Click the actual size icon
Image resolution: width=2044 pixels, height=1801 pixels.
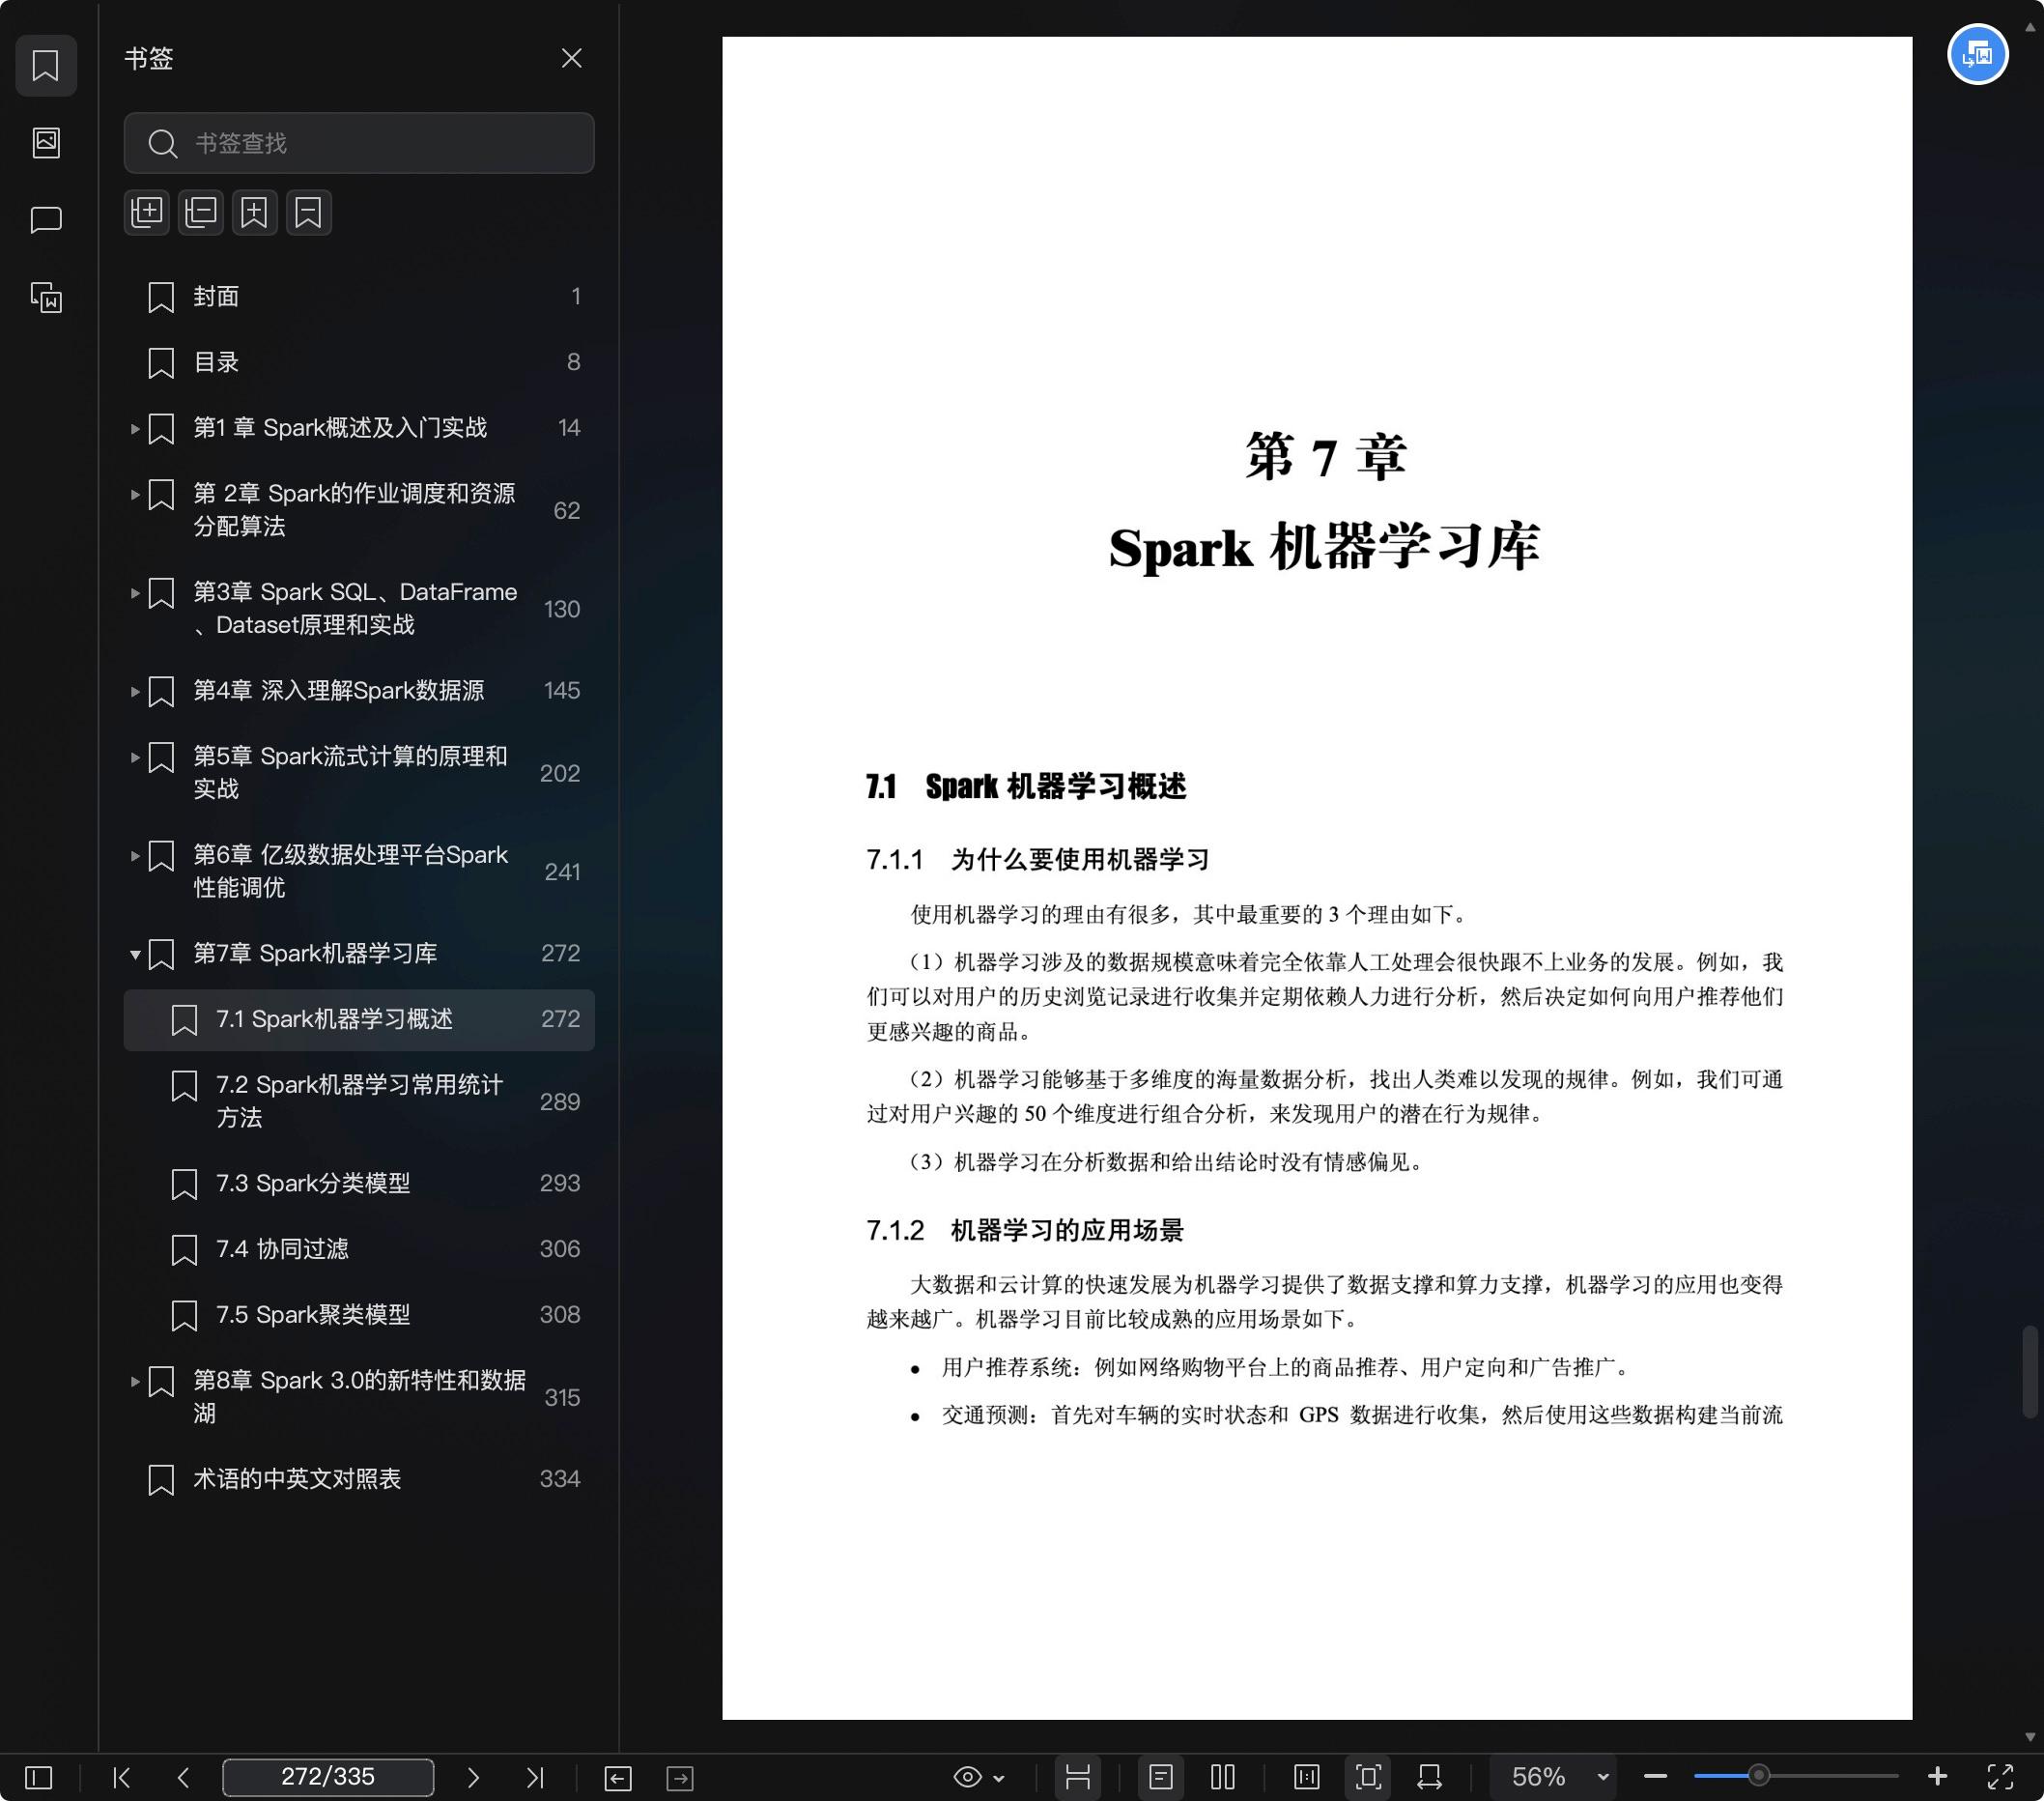(1307, 1777)
